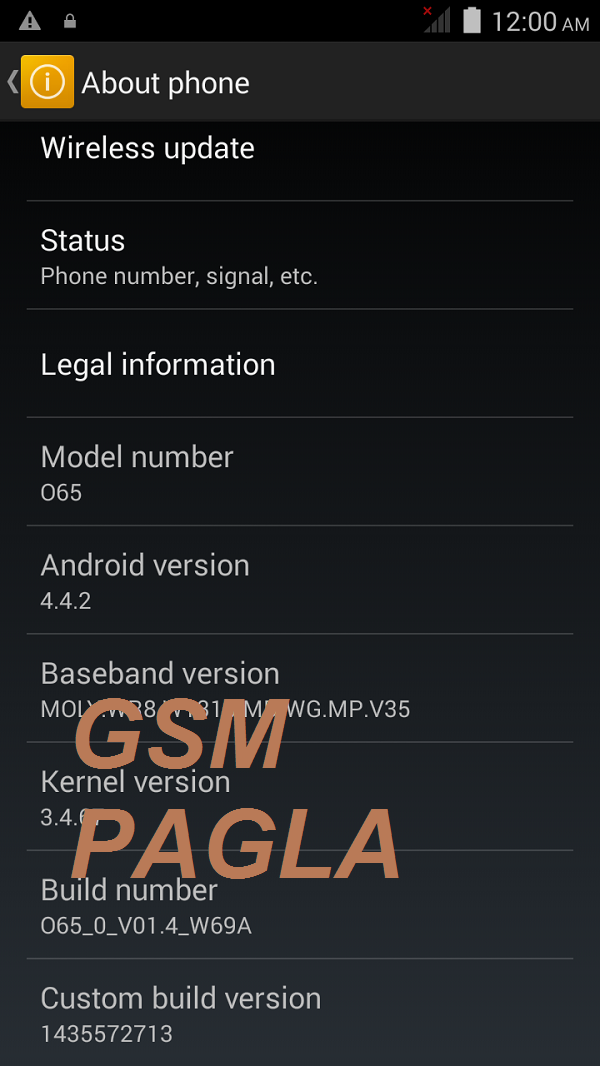Open Wireless update

click(x=300, y=161)
